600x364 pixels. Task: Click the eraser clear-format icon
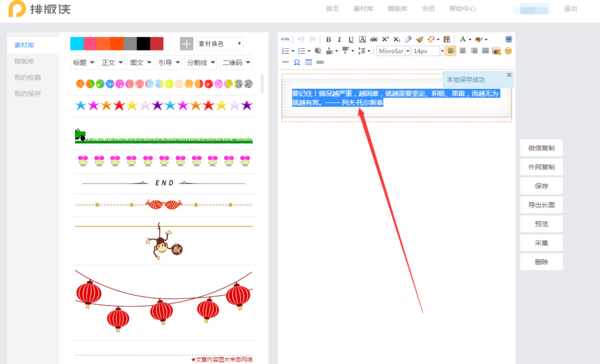click(408, 39)
